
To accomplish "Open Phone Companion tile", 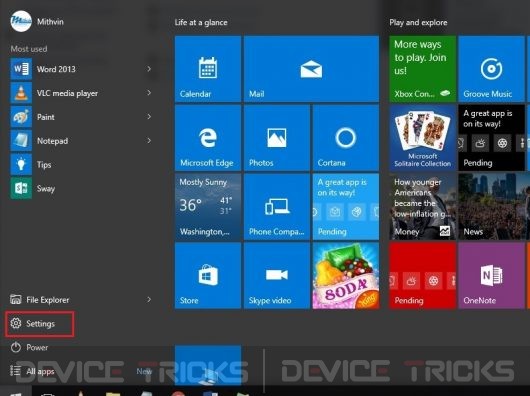I will point(277,207).
